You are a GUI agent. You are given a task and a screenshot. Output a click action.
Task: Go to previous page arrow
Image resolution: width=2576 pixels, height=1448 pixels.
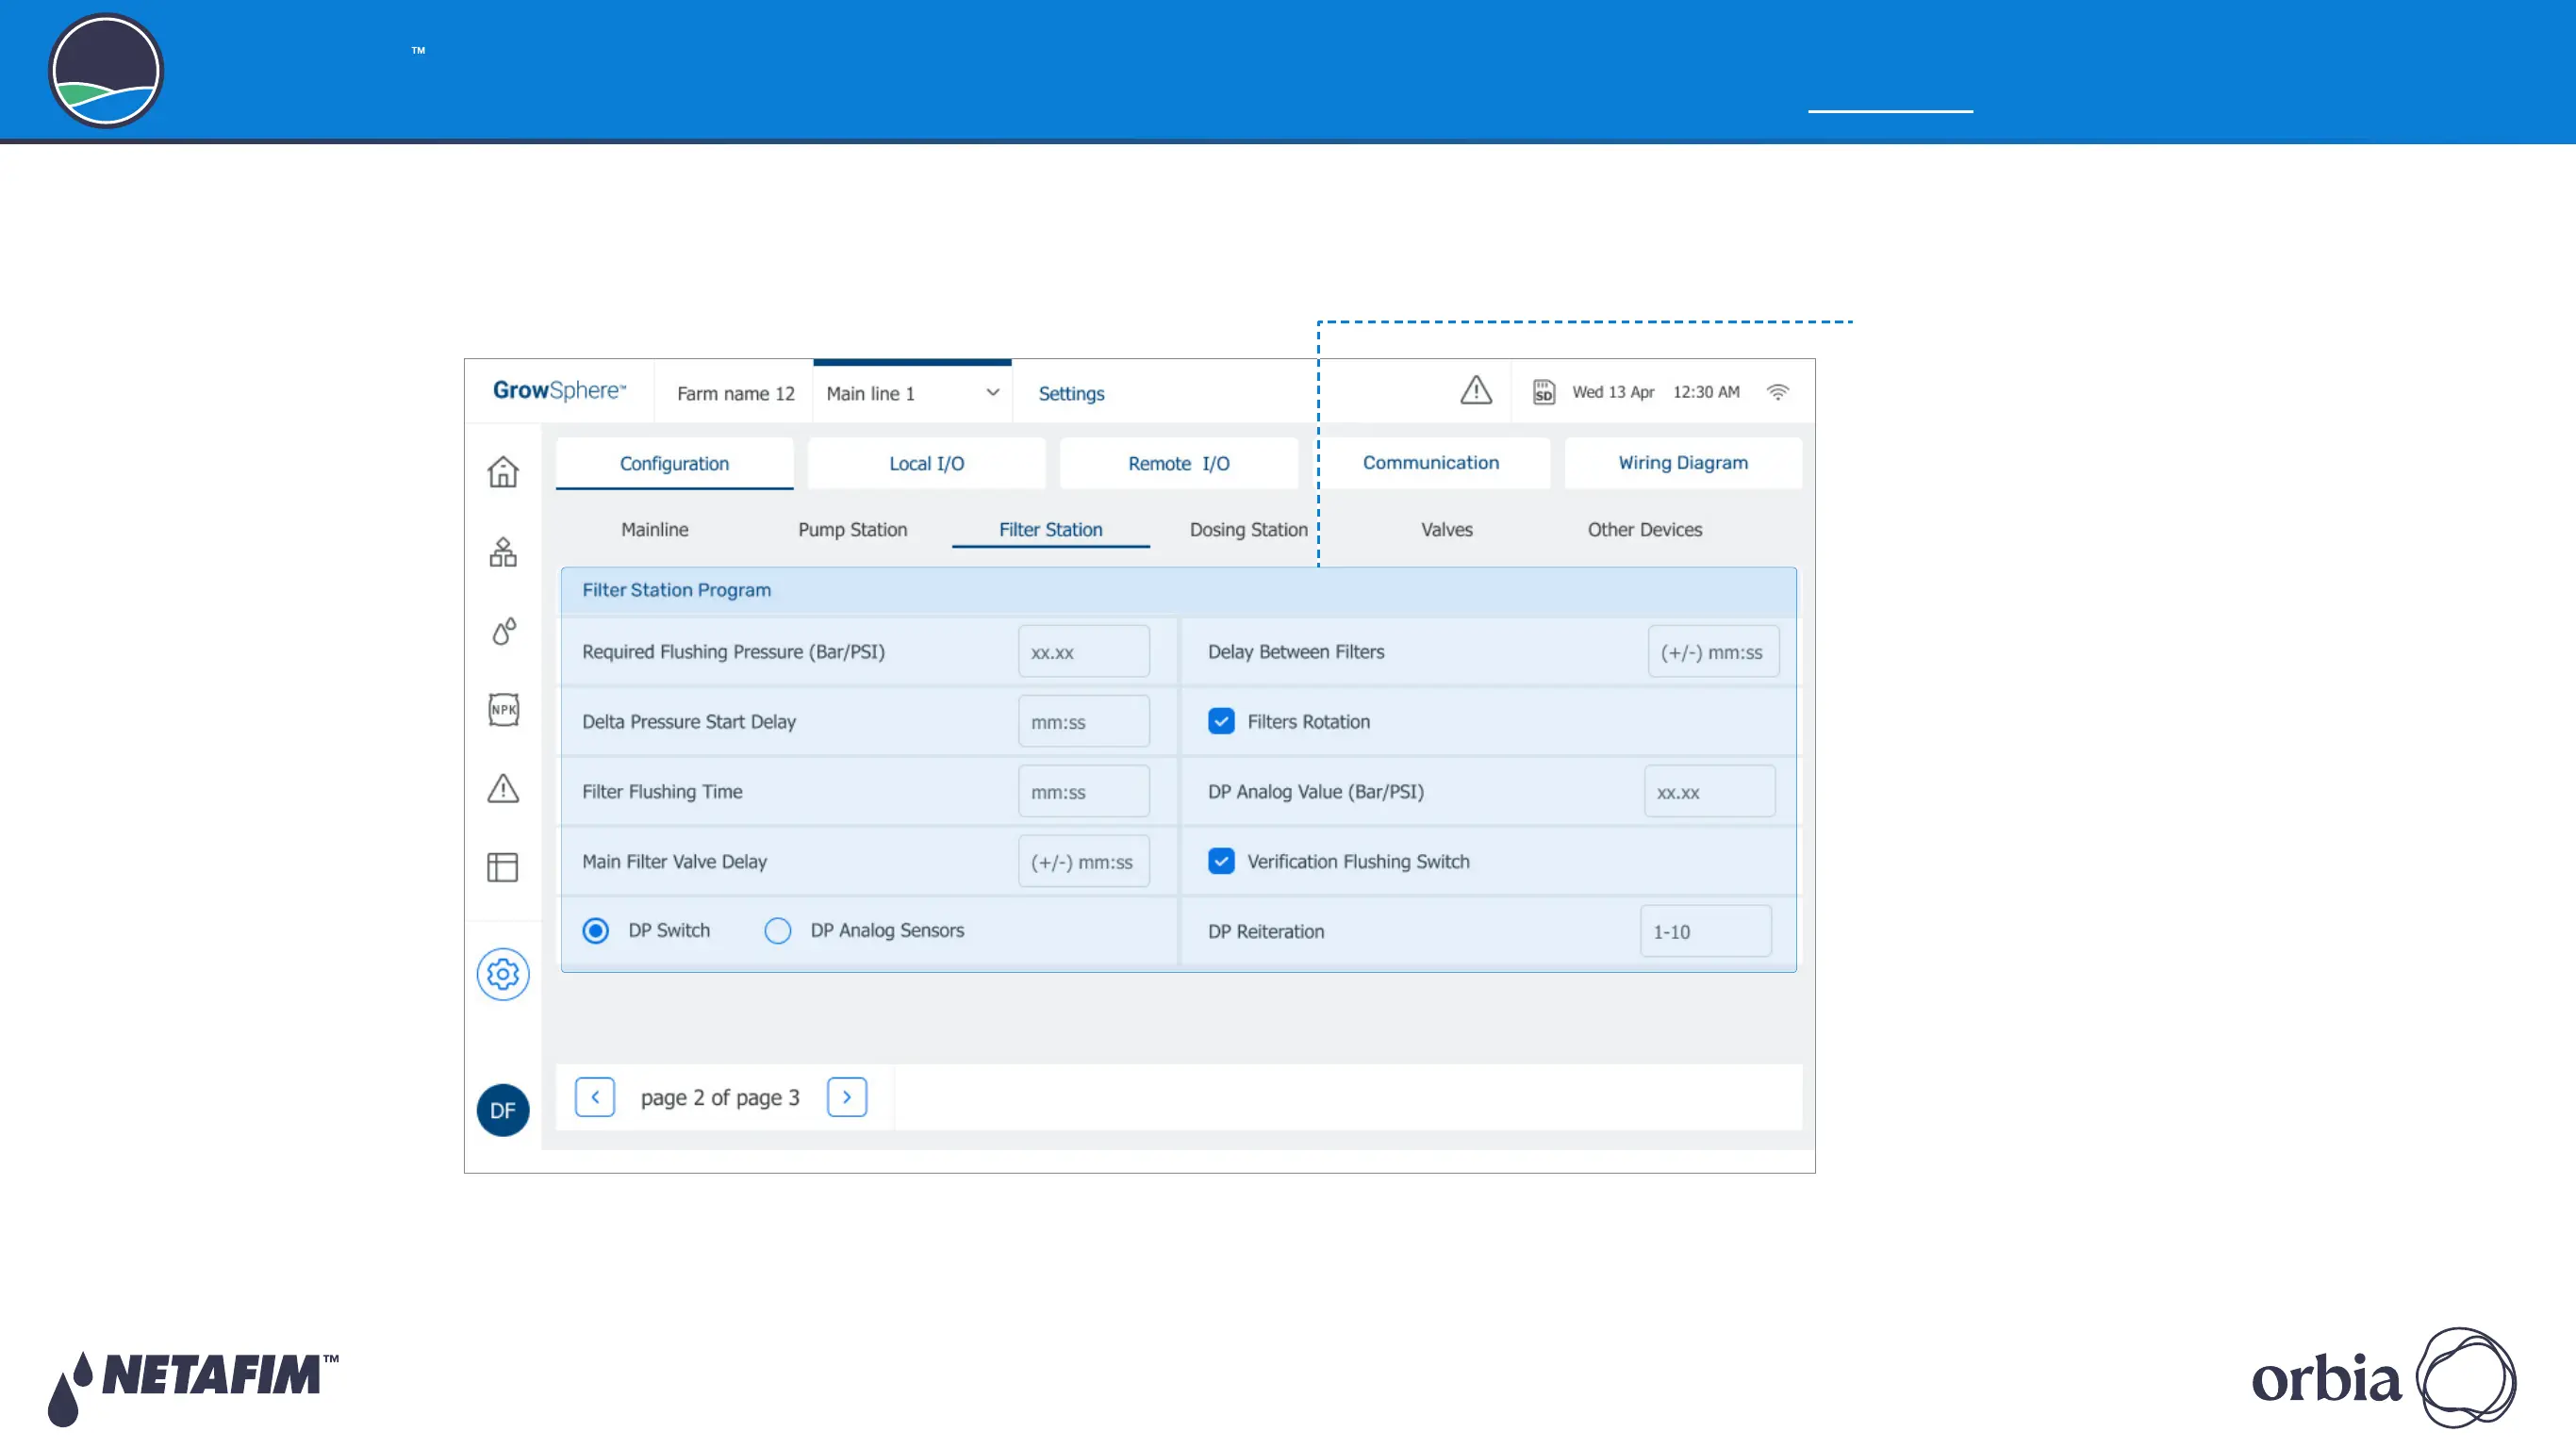(595, 1097)
